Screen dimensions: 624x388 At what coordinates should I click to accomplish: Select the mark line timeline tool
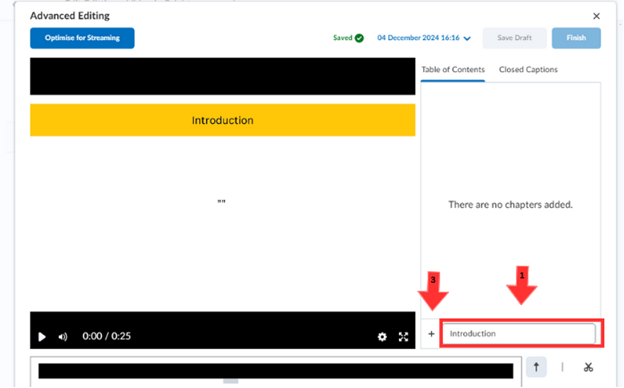tap(562, 367)
